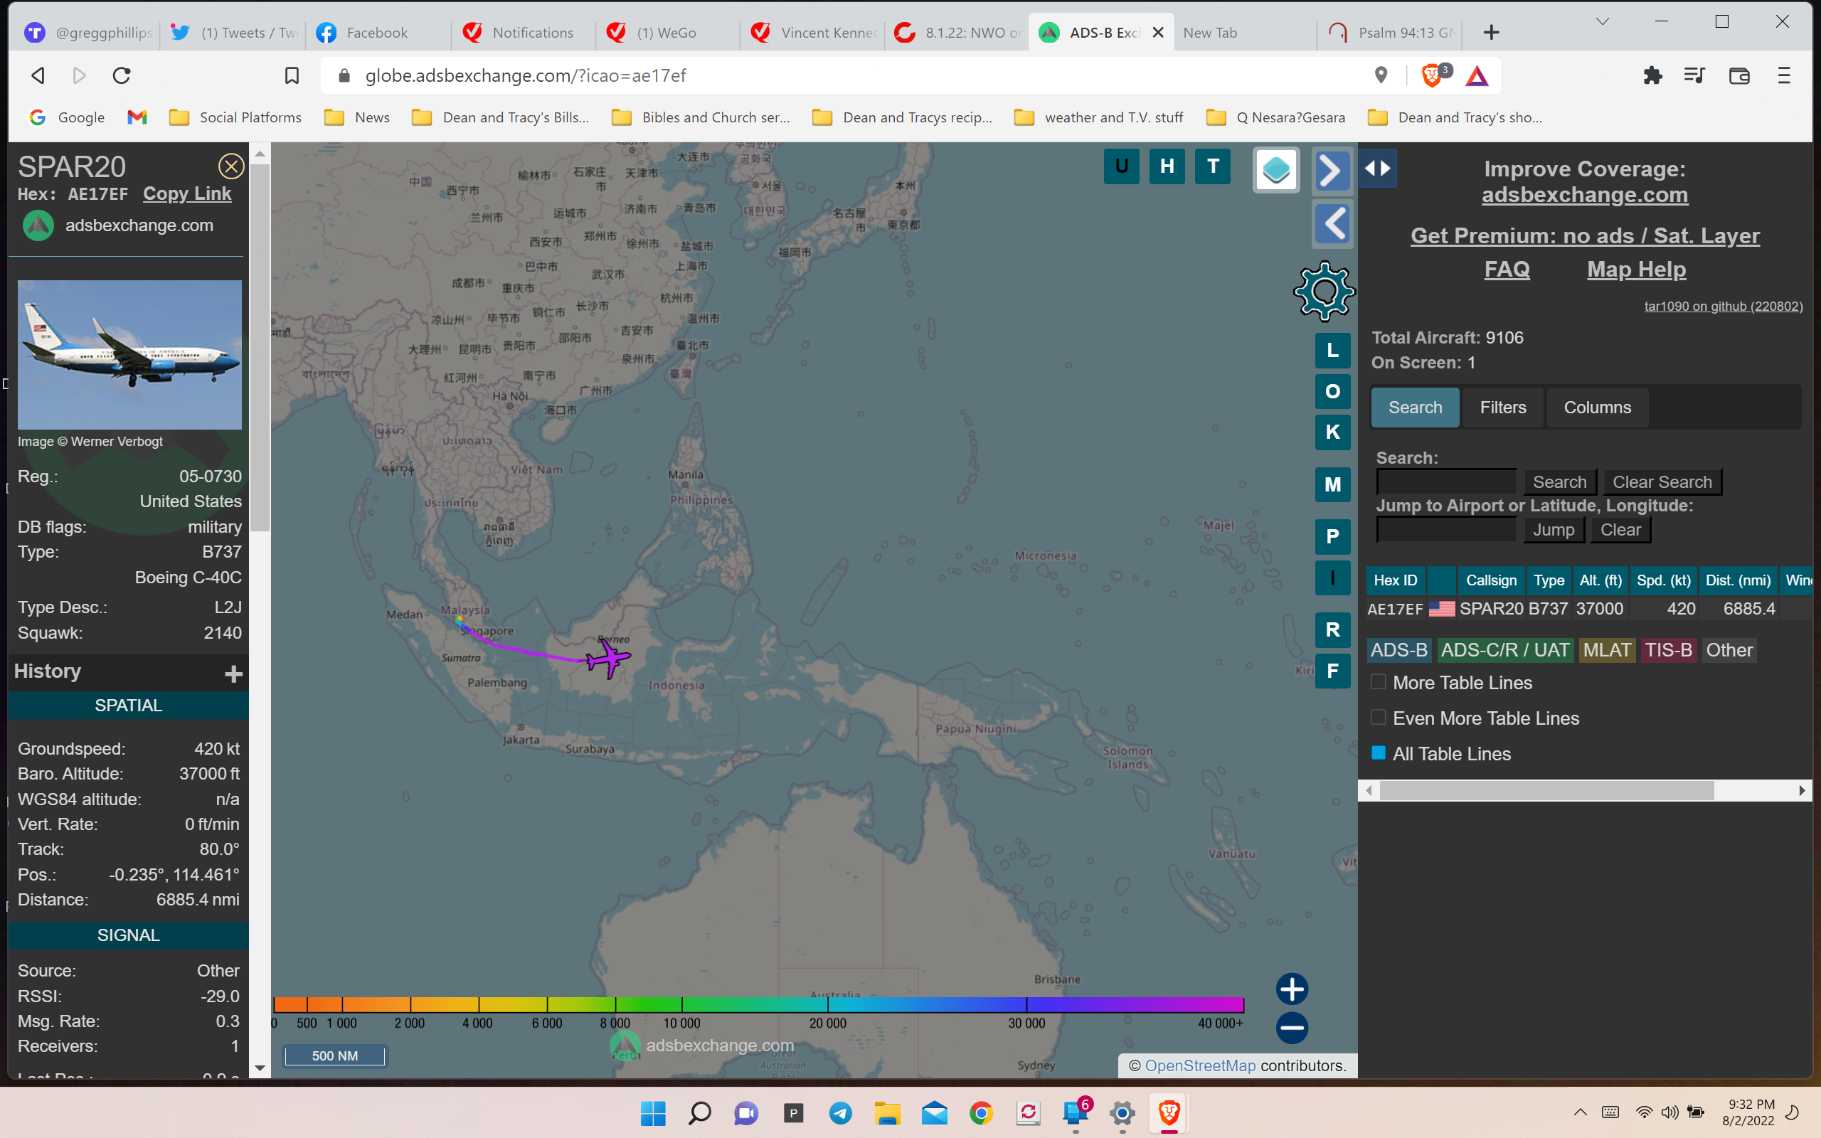Open the tar1090 on github link
This screenshot has width=1821, height=1138.
[1723, 306]
